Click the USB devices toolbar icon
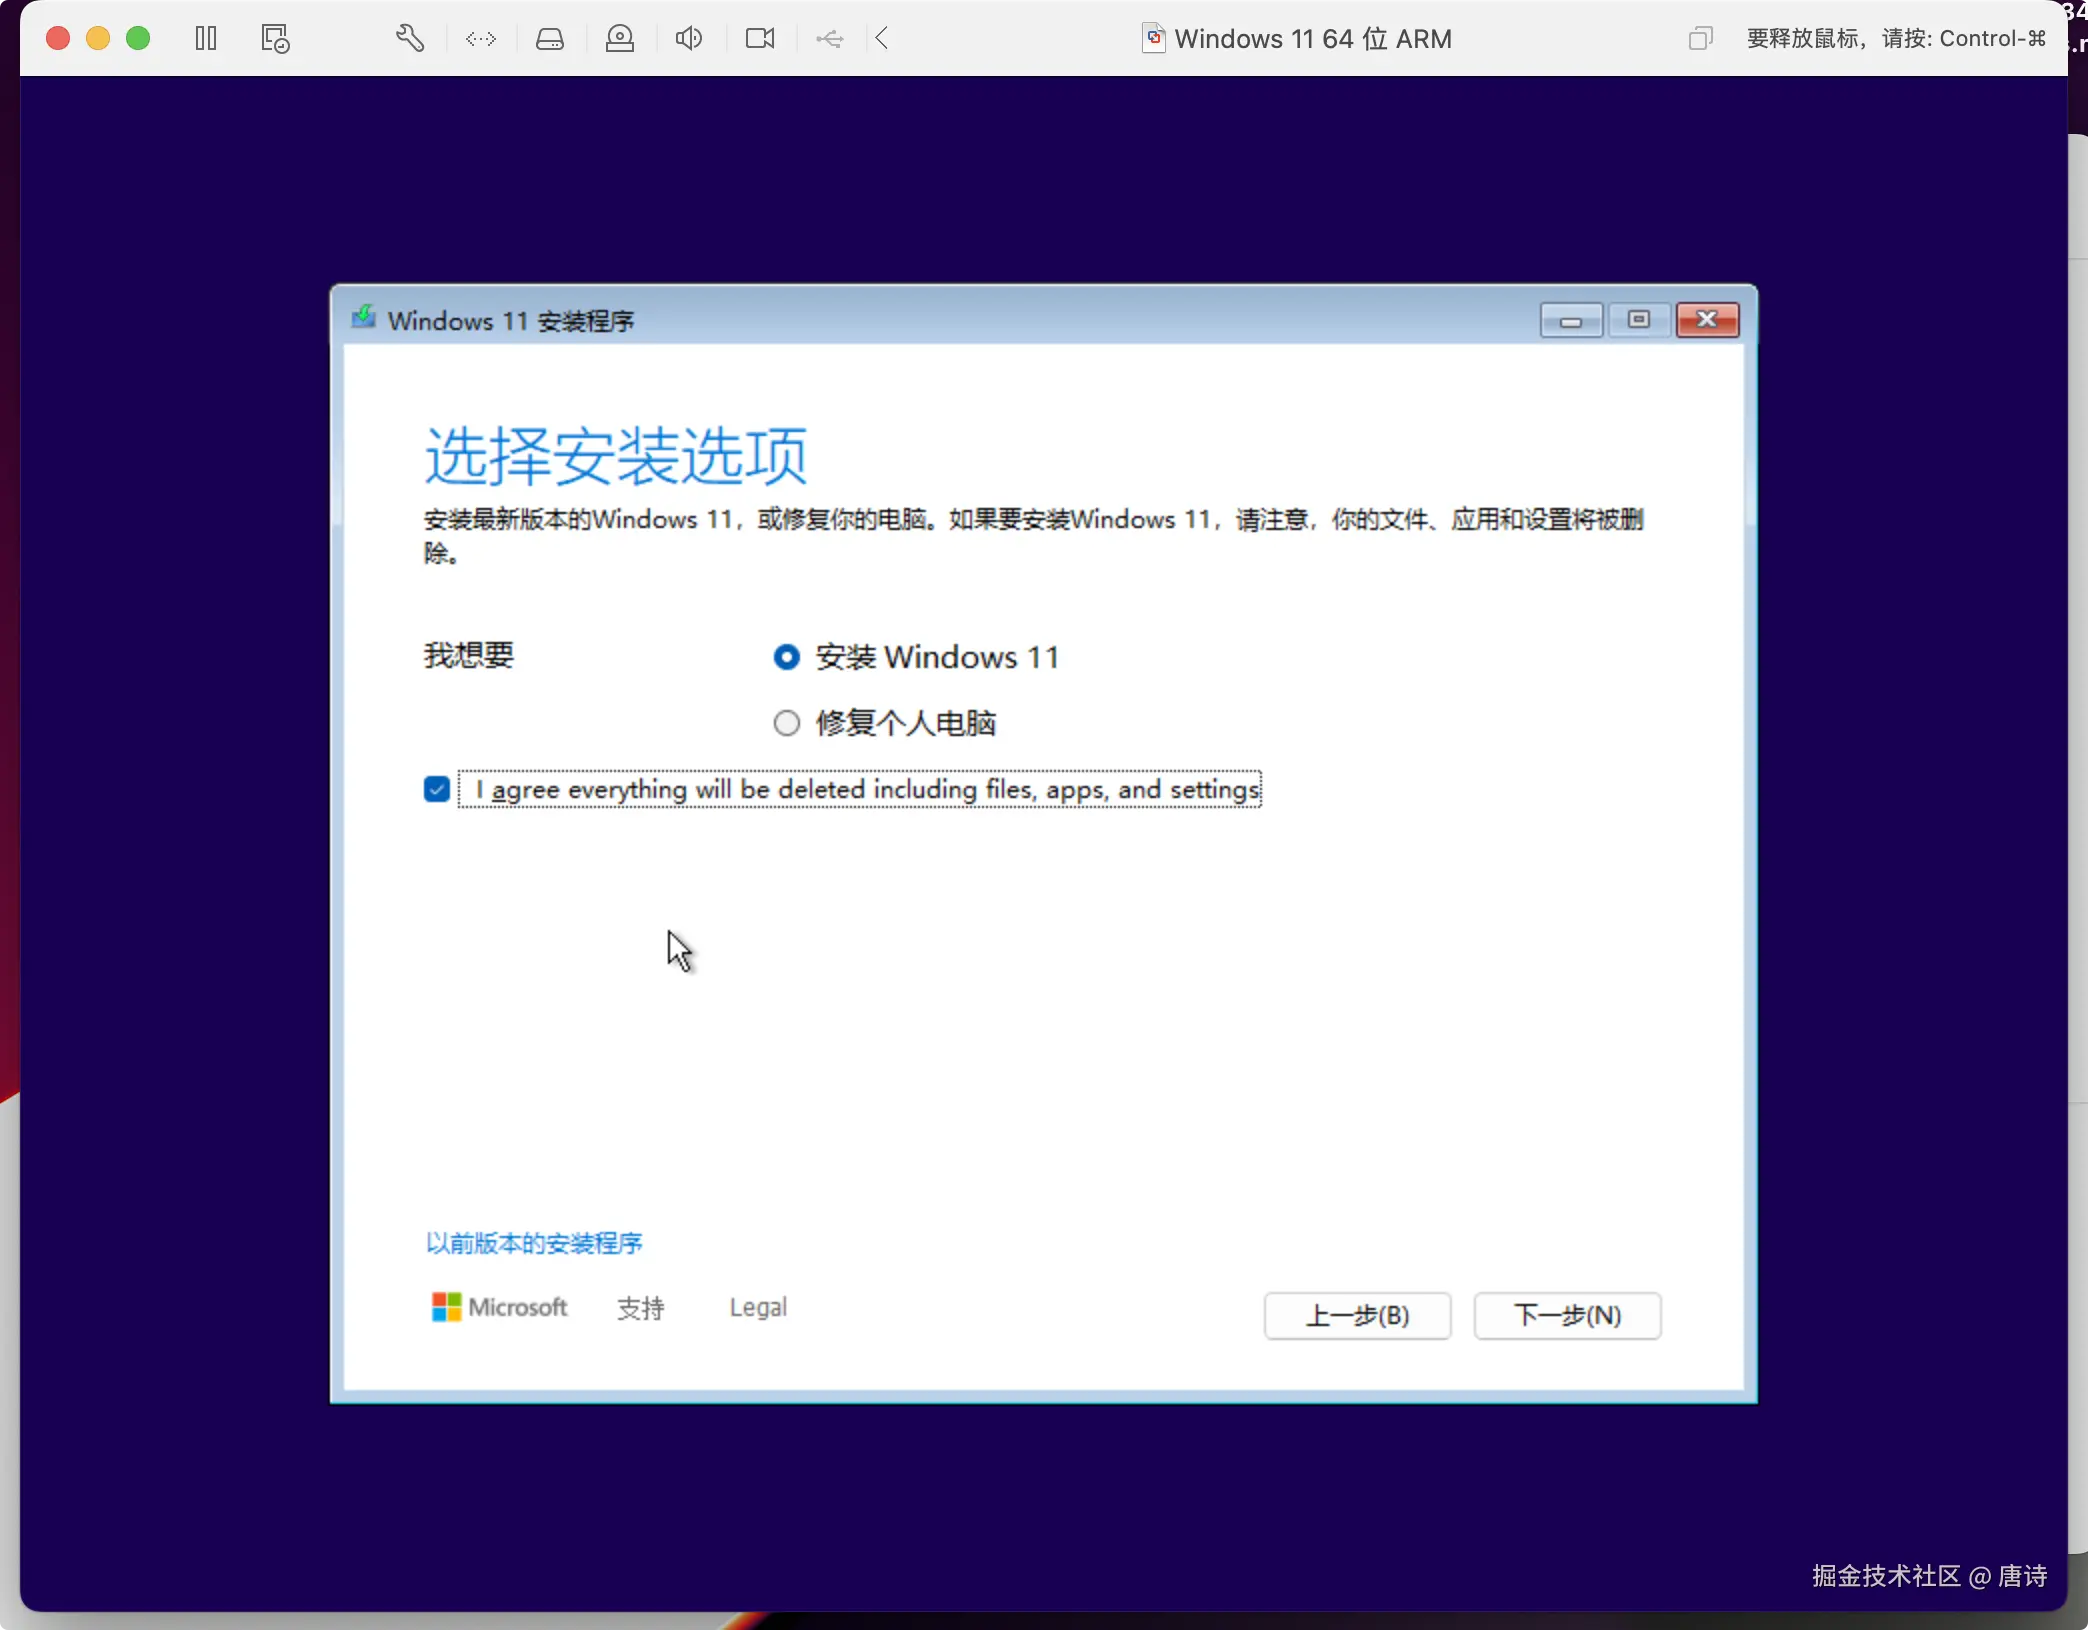Screen dimensions: 2088x1630 click(x=829, y=39)
